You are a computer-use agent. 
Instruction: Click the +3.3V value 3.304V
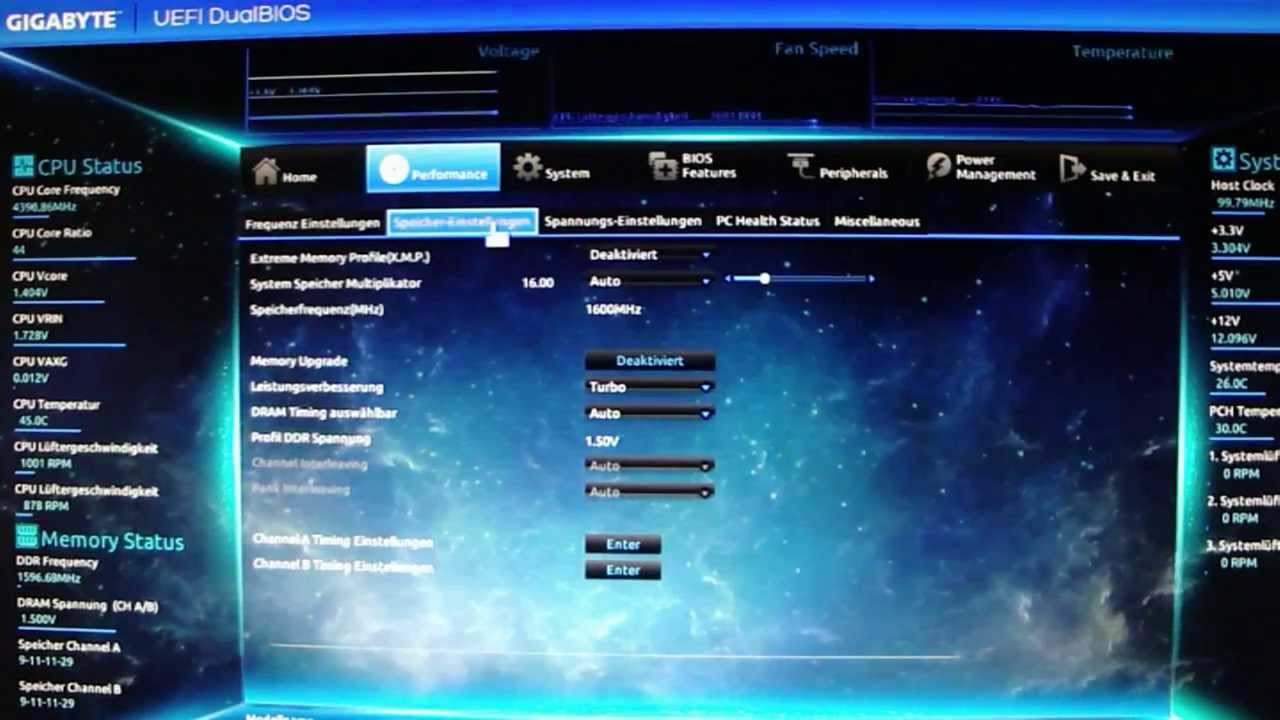(x=1230, y=248)
